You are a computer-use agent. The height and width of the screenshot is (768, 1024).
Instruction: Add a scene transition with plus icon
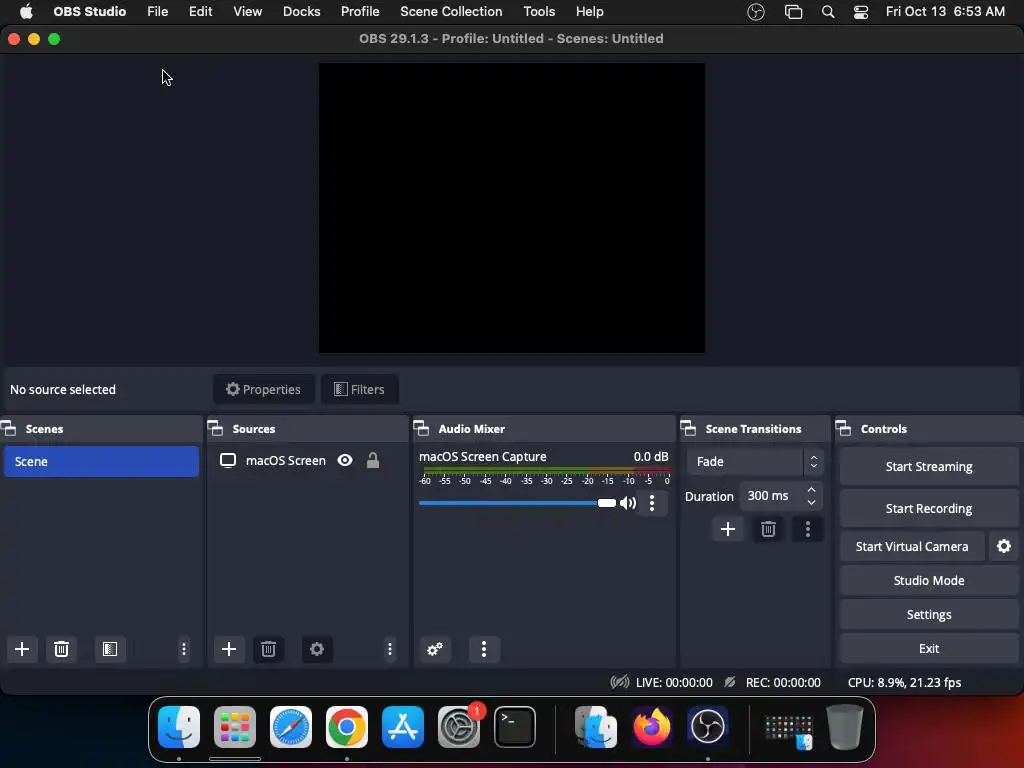[728, 529]
